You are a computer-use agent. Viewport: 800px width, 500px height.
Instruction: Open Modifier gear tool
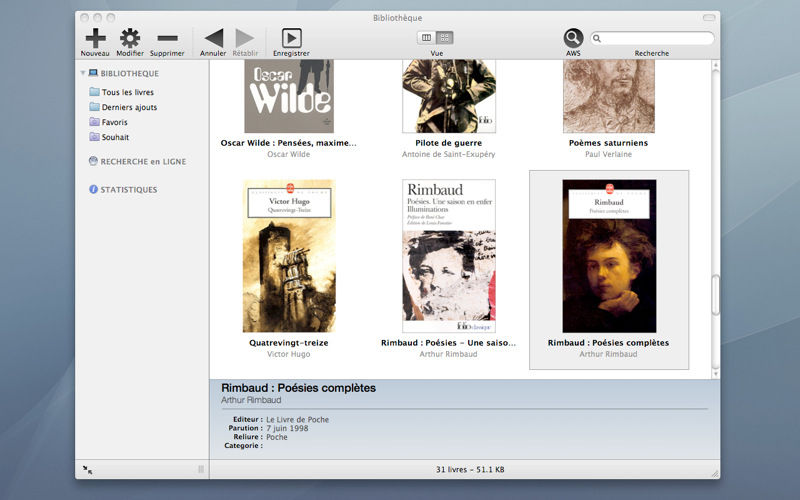pos(130,38)
